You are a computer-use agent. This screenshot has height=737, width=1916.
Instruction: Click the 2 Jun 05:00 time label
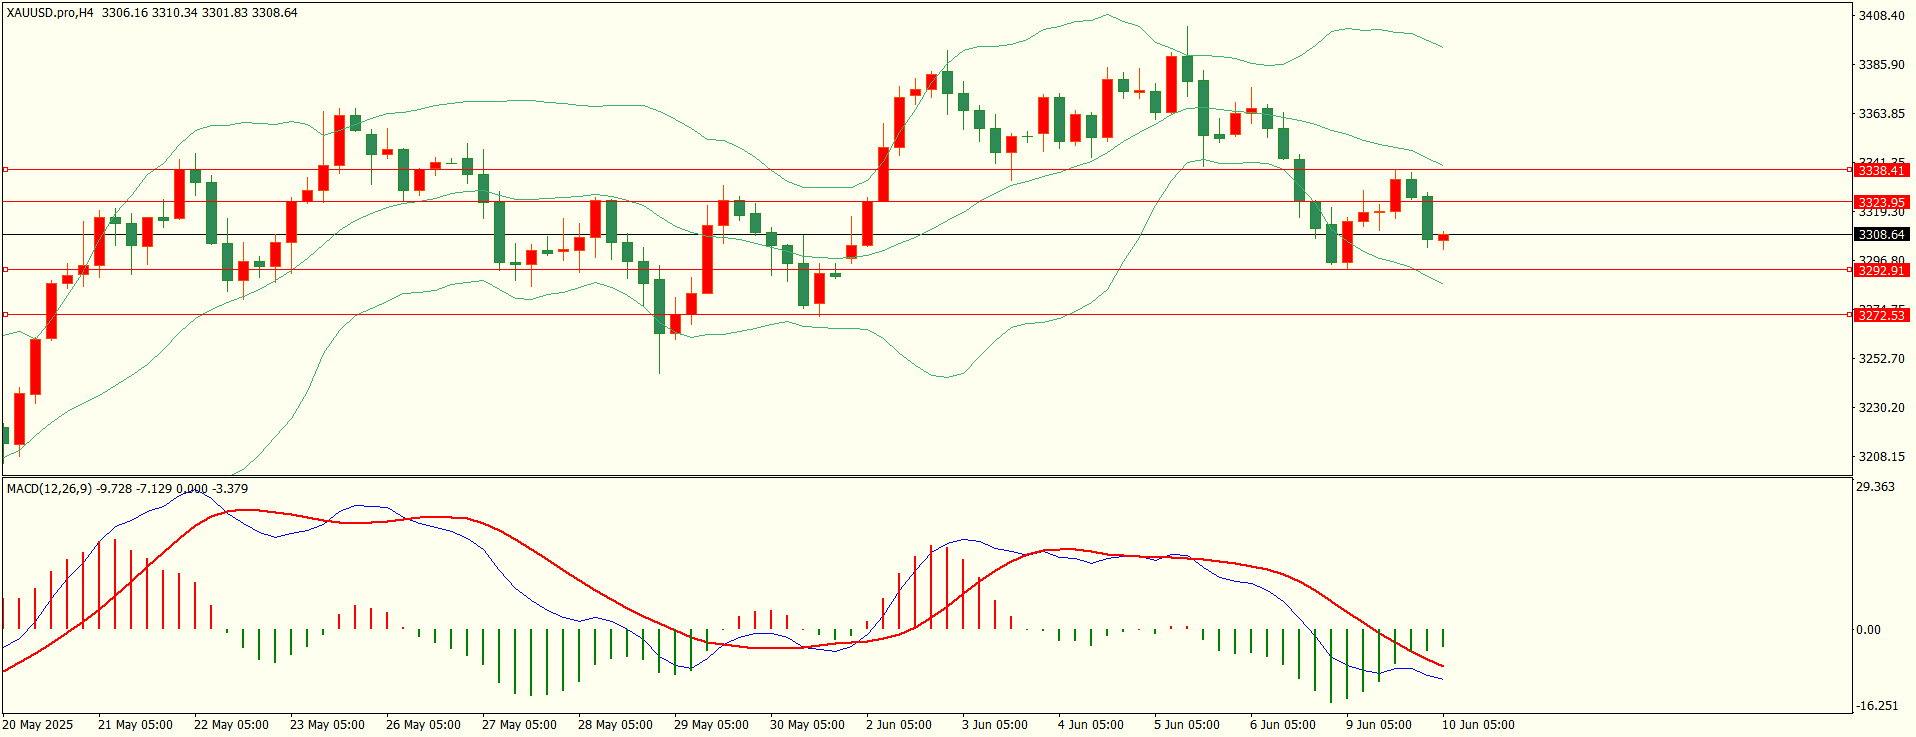[899, 725]
